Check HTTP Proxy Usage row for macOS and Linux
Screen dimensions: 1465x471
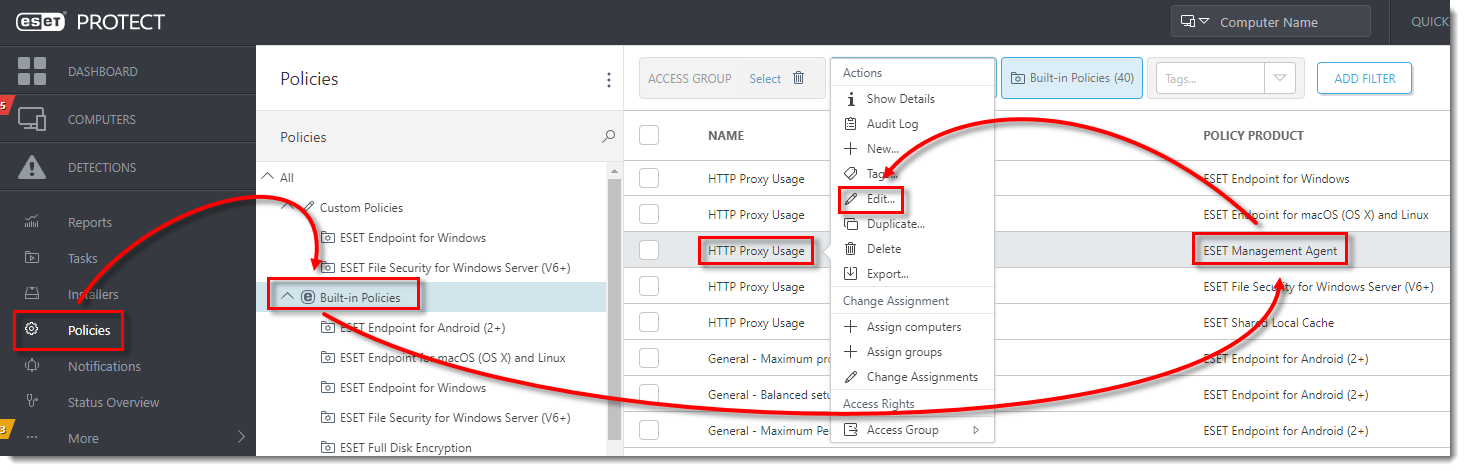point(649,215)
